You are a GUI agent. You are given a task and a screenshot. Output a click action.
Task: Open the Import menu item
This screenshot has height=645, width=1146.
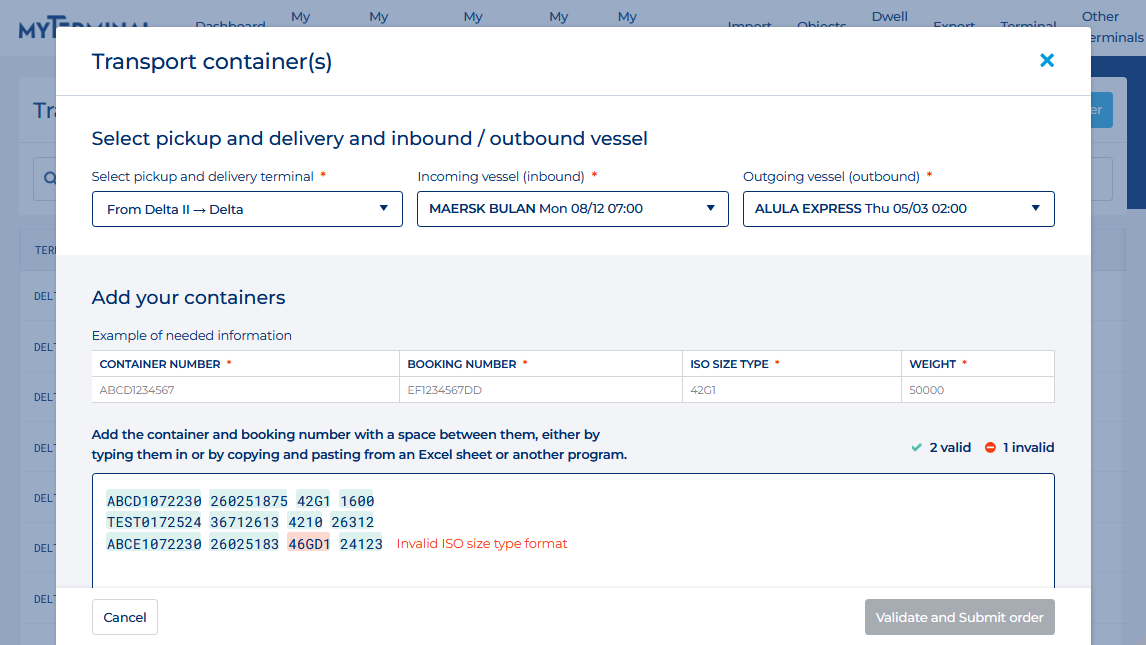(x=749, y=25)
